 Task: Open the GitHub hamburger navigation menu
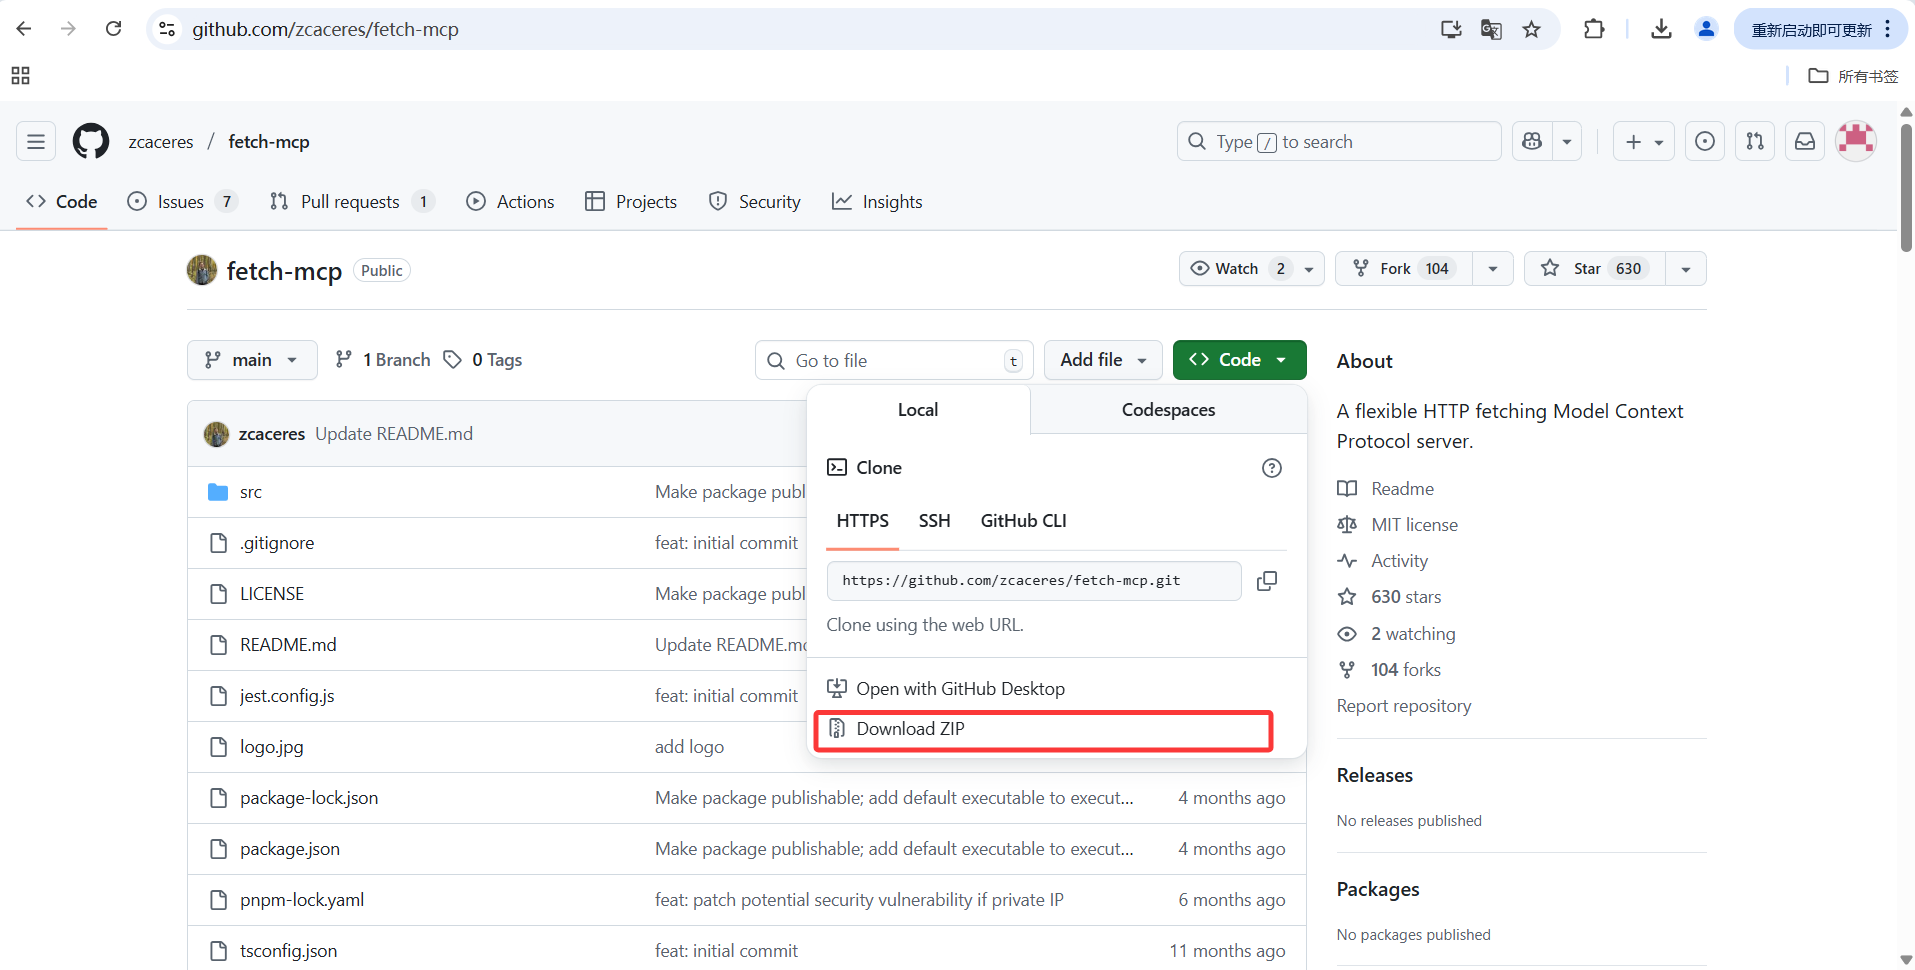tap(36, 142)
